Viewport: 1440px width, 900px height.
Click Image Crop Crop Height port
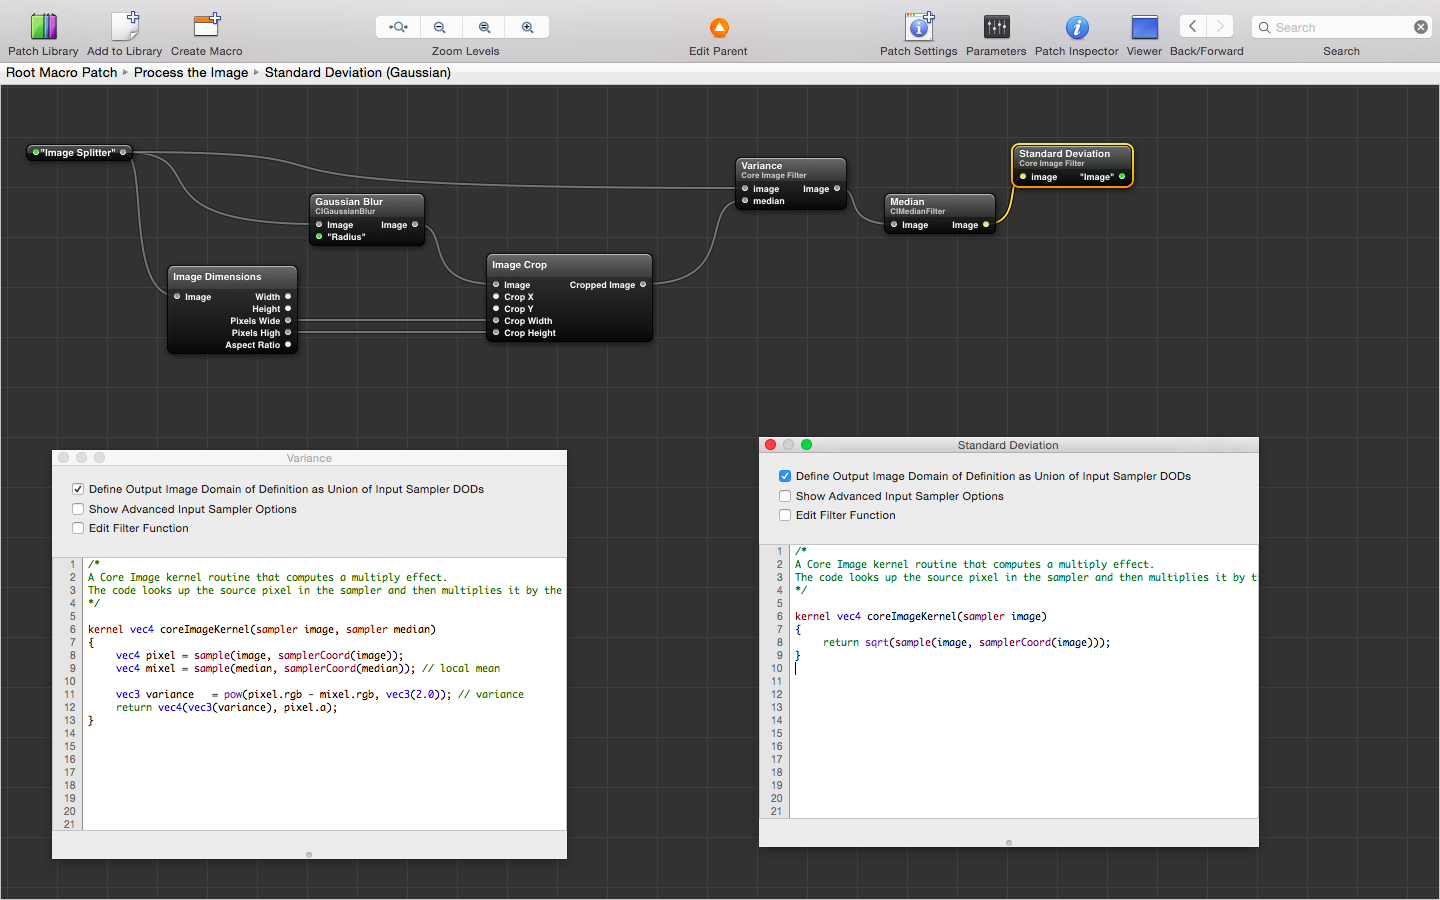coord(496,333)
